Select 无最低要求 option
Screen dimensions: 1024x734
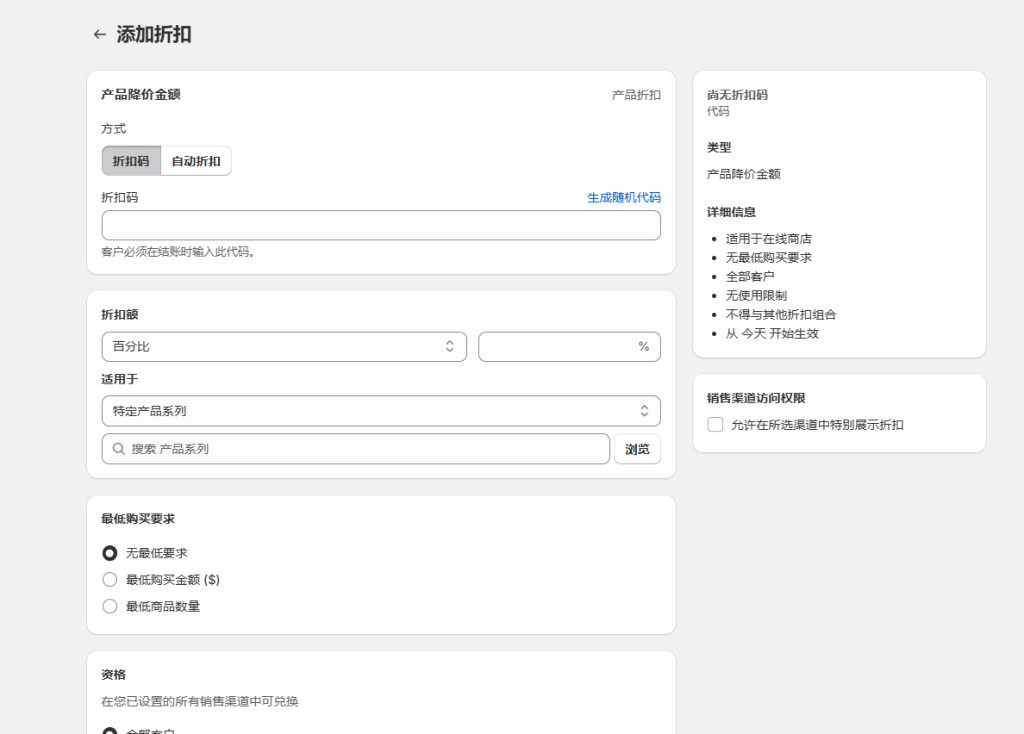pyautogui.click(x=110, y=553)
